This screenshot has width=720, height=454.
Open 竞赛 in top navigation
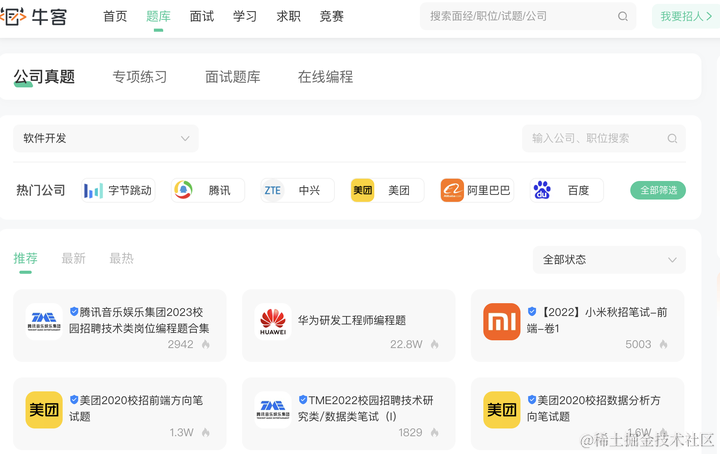[x=332, y=17]
